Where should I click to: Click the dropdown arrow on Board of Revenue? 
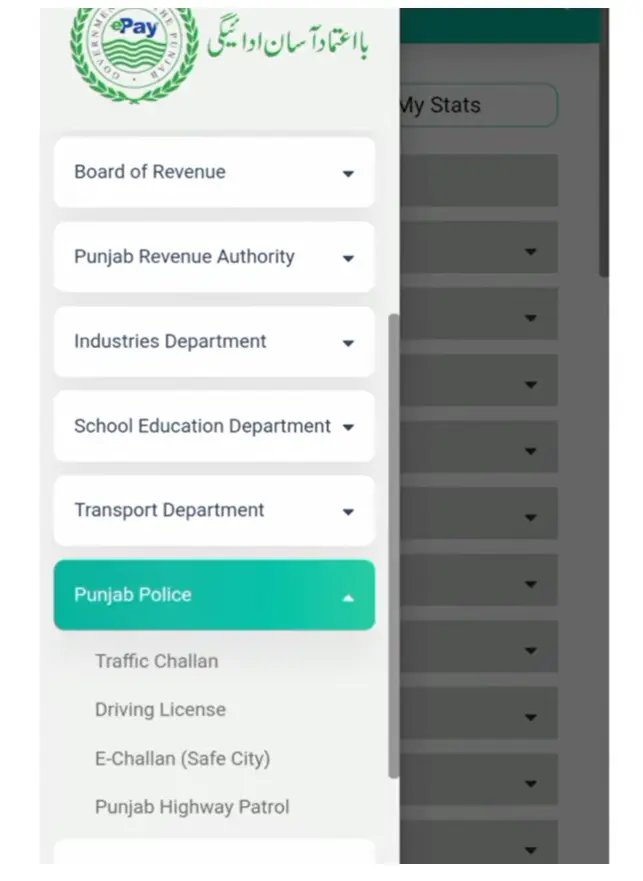348,173
